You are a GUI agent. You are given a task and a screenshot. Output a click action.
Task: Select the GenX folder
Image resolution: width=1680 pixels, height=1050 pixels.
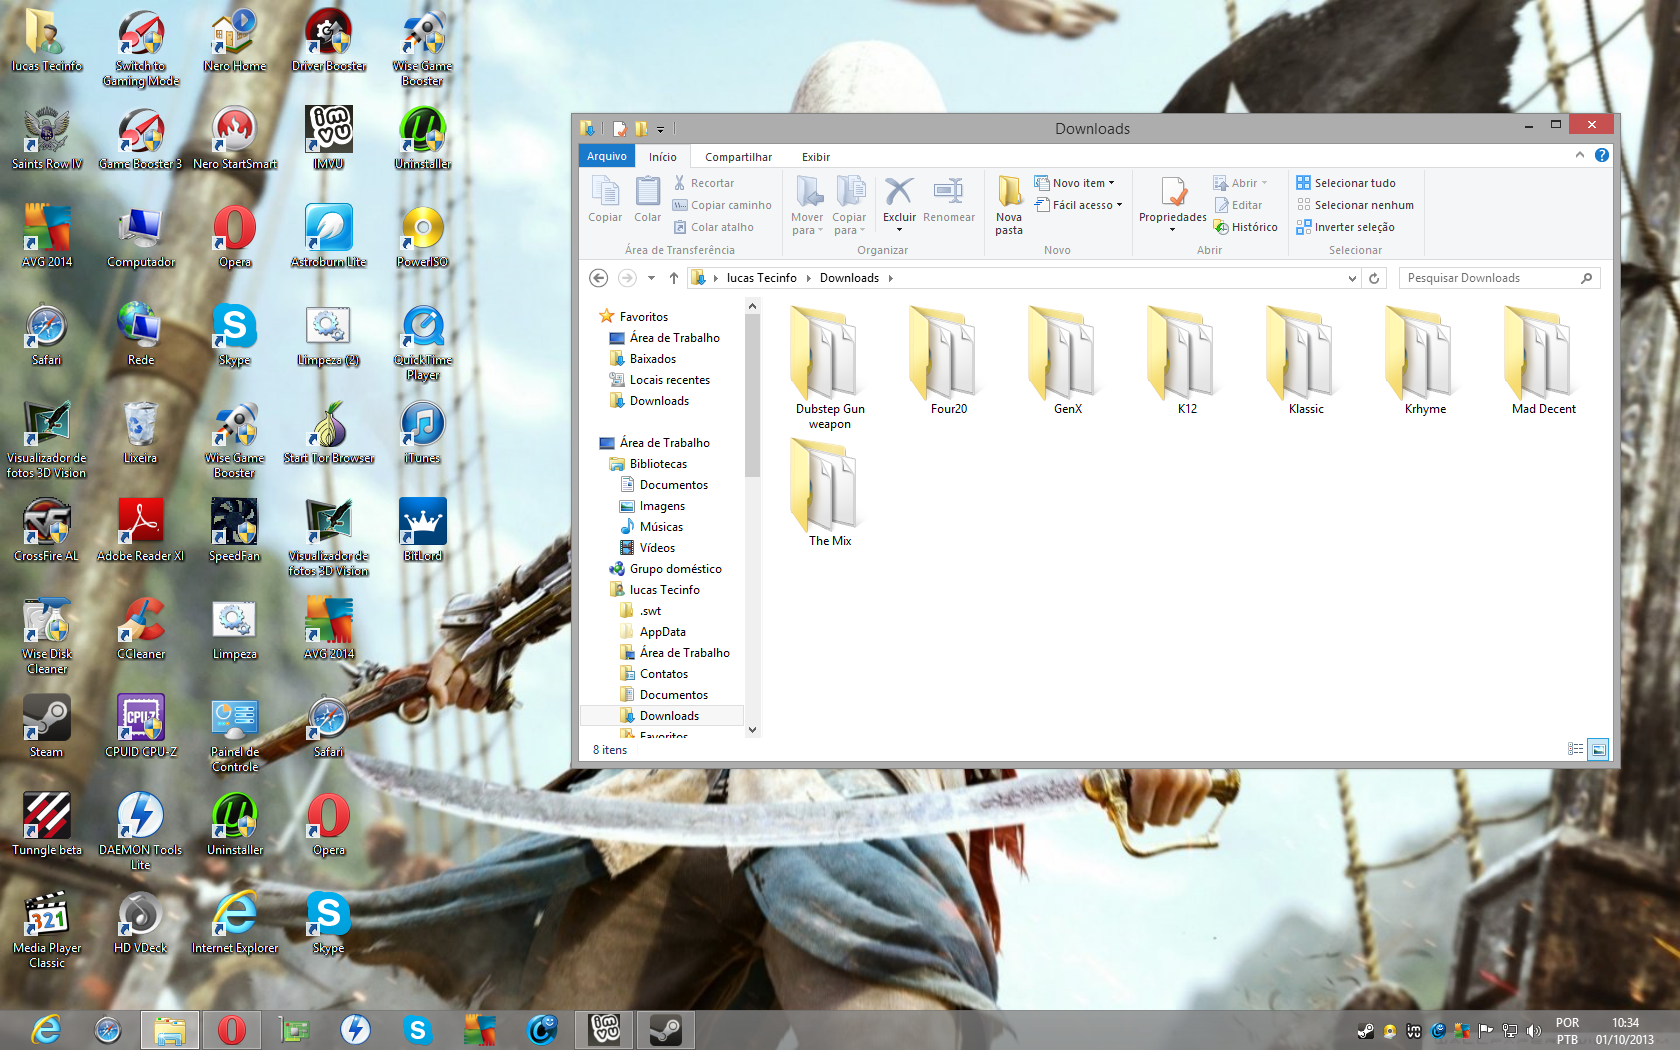(1068, 360)
